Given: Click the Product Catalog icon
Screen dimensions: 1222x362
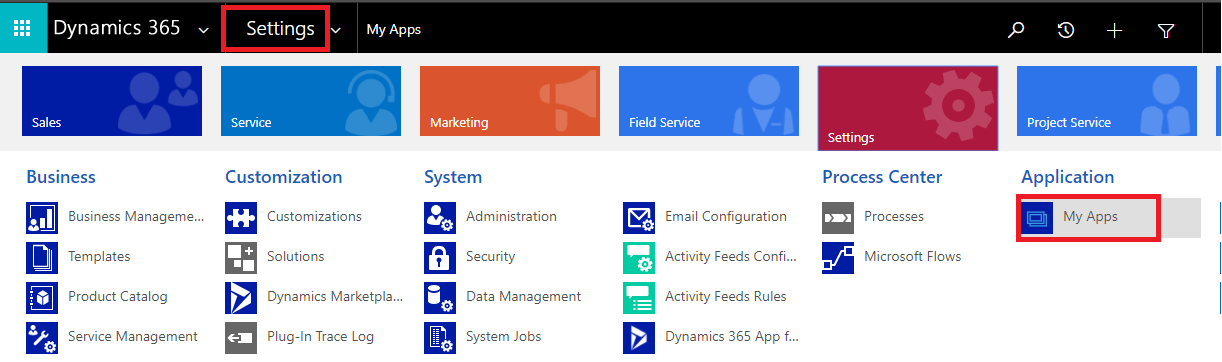Looking at the screenshot, I should coord(42,297).
